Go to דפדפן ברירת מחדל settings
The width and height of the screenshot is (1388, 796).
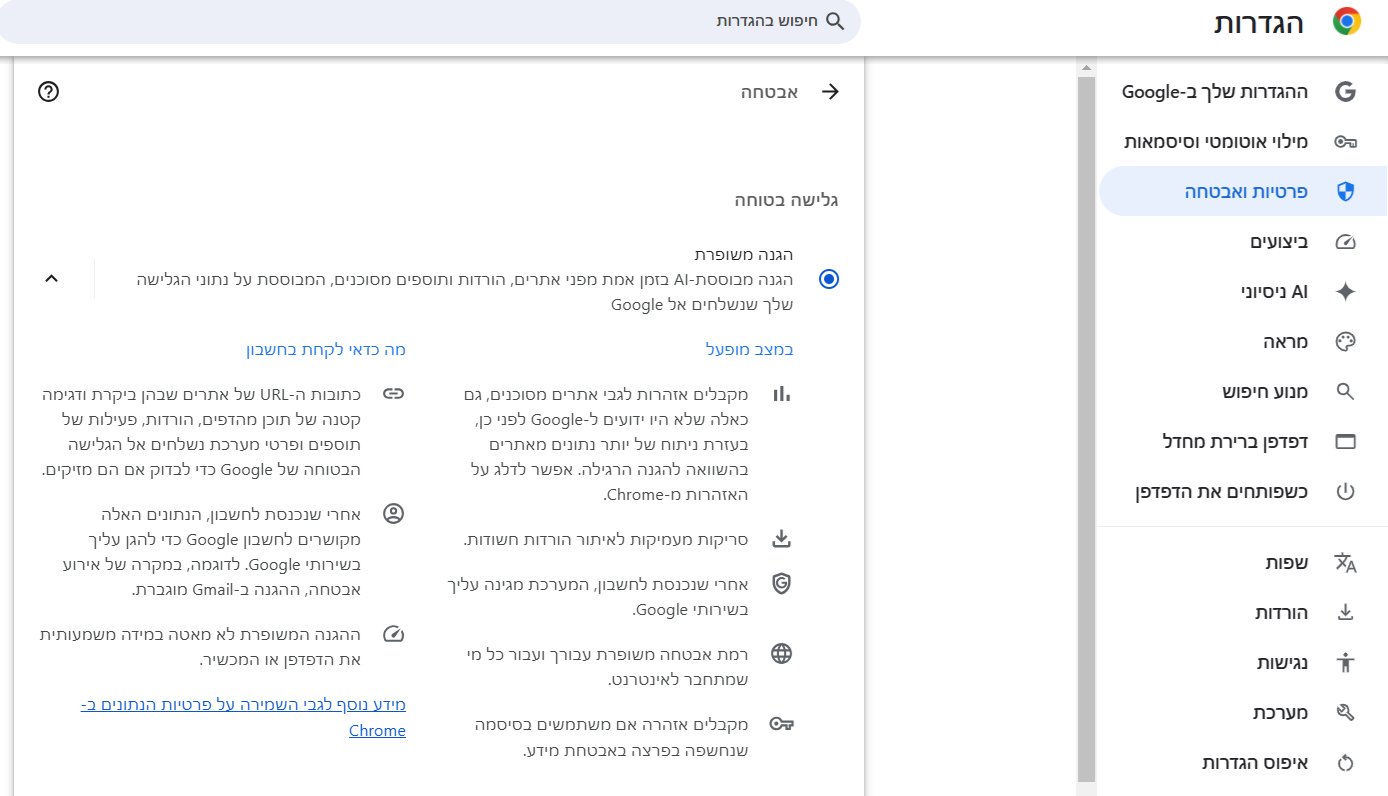(1243, 442)
